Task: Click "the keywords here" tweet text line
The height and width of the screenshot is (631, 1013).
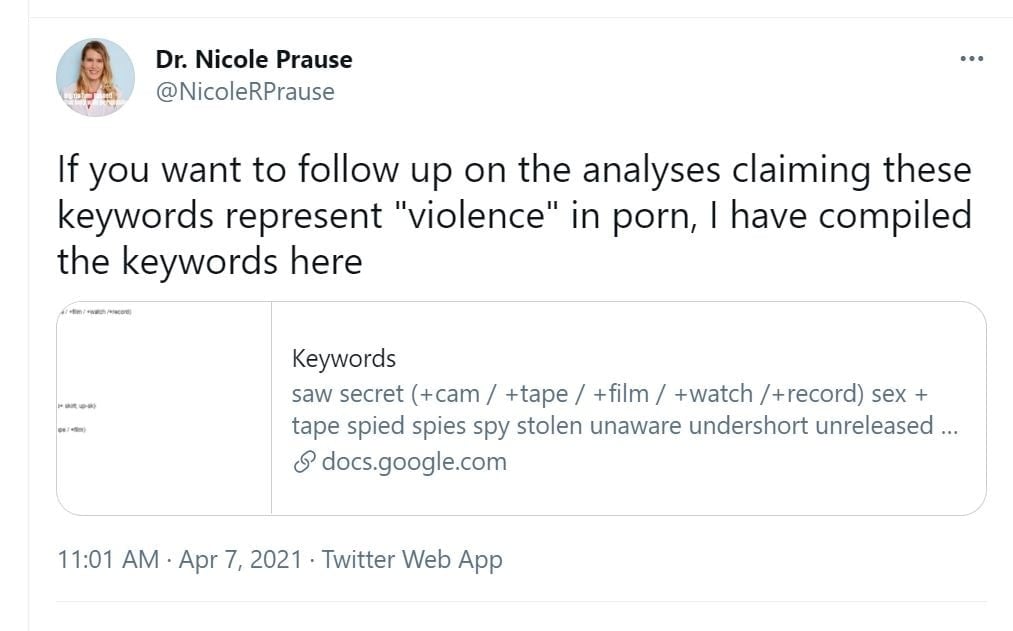Action: pos(209,262)
